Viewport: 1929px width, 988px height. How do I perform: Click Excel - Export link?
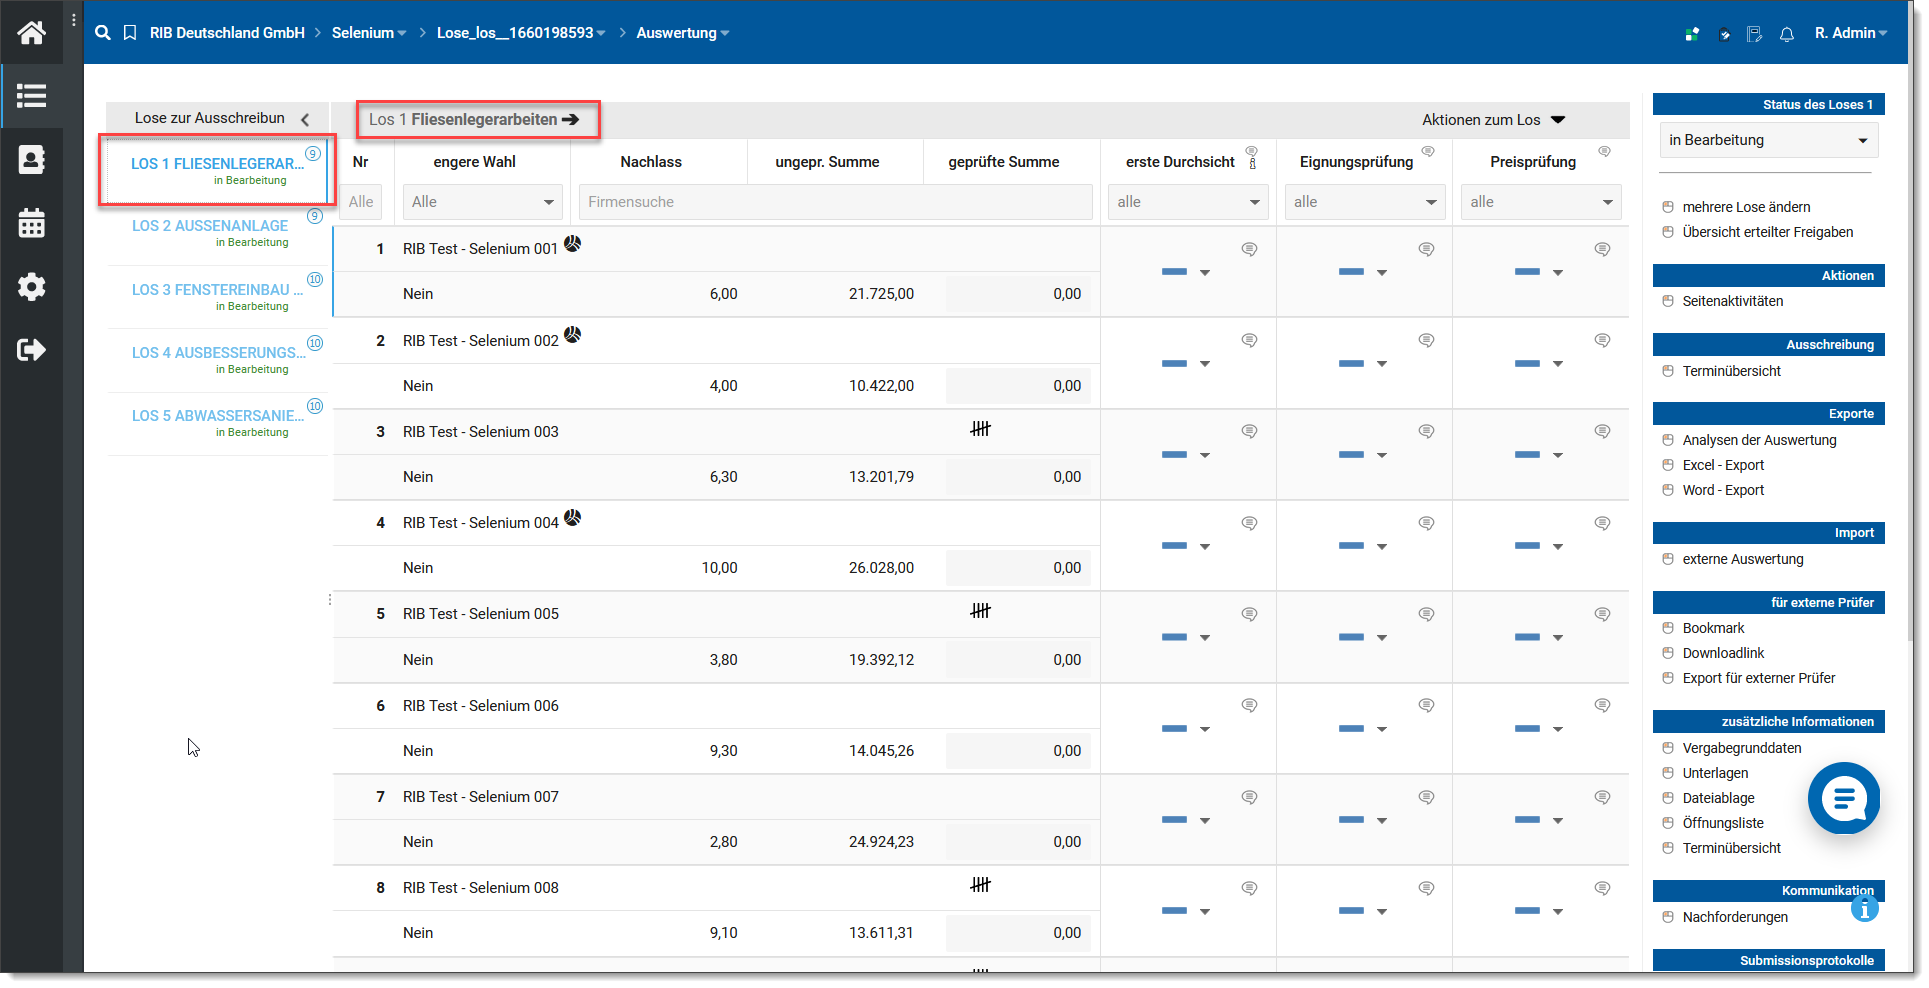tap(1723, 465)
